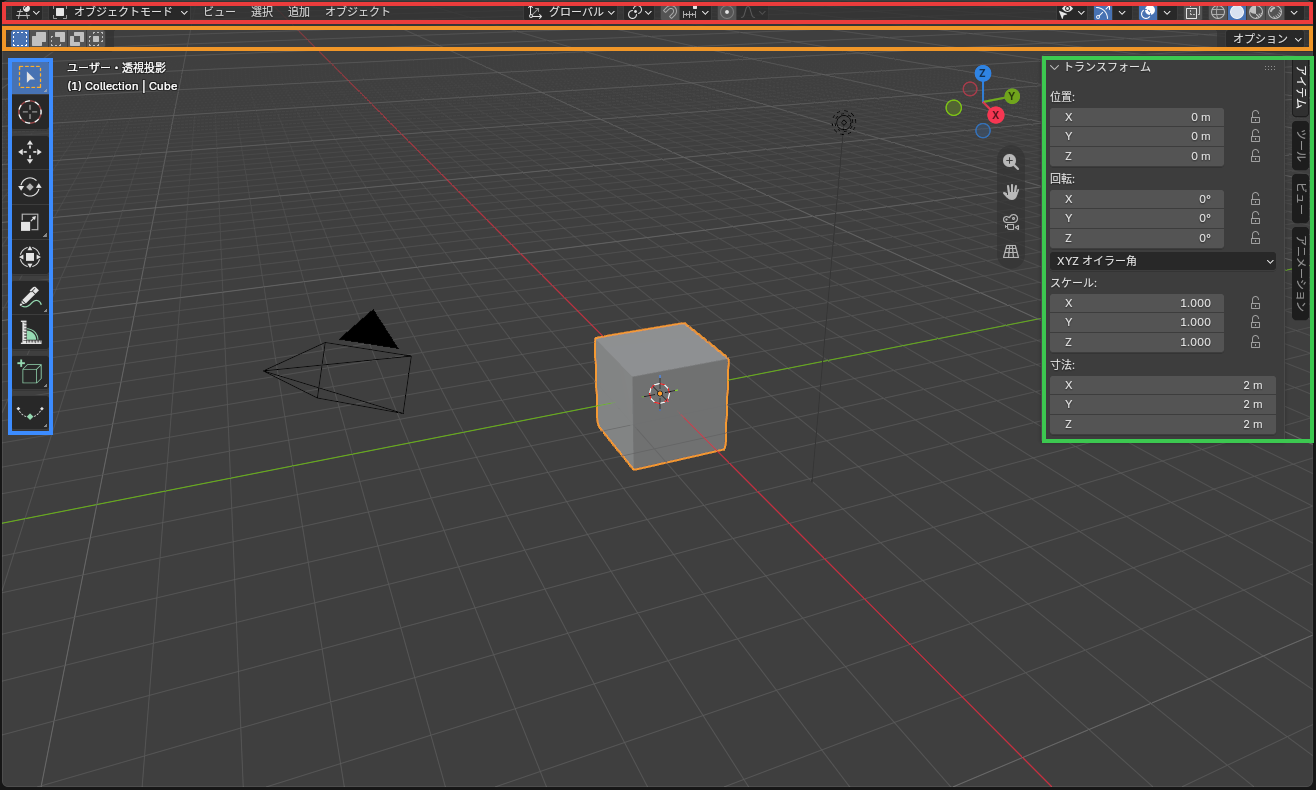Switch to the ツール sidebar tab

1300,146
